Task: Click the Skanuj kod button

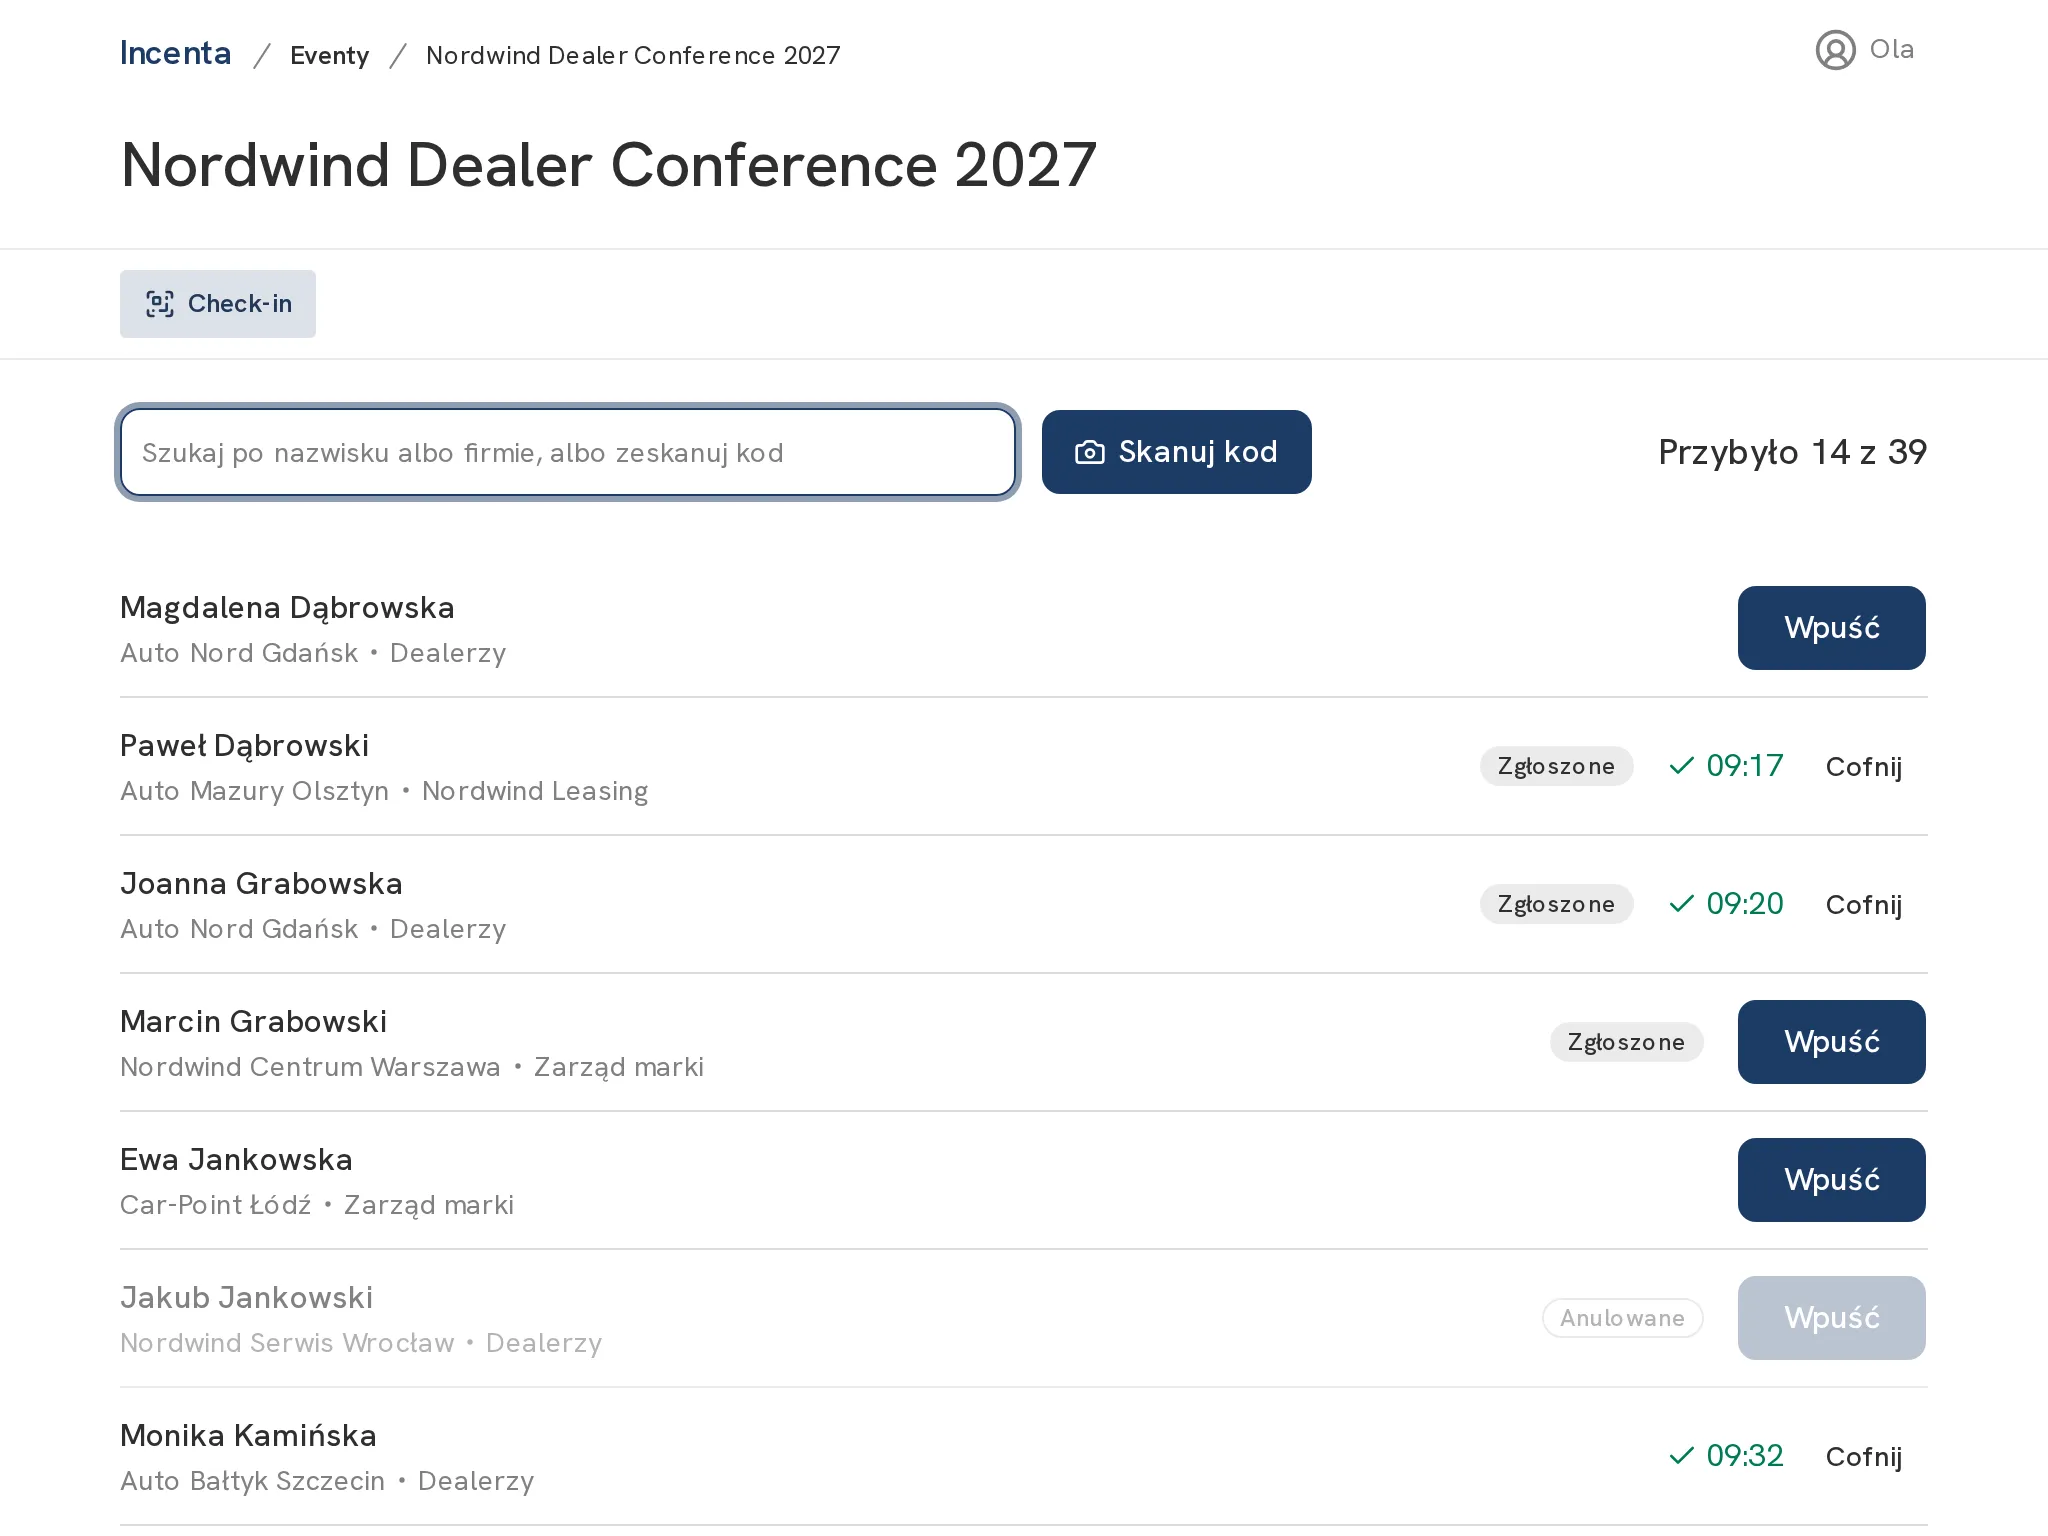Action: coord(1177,452)
